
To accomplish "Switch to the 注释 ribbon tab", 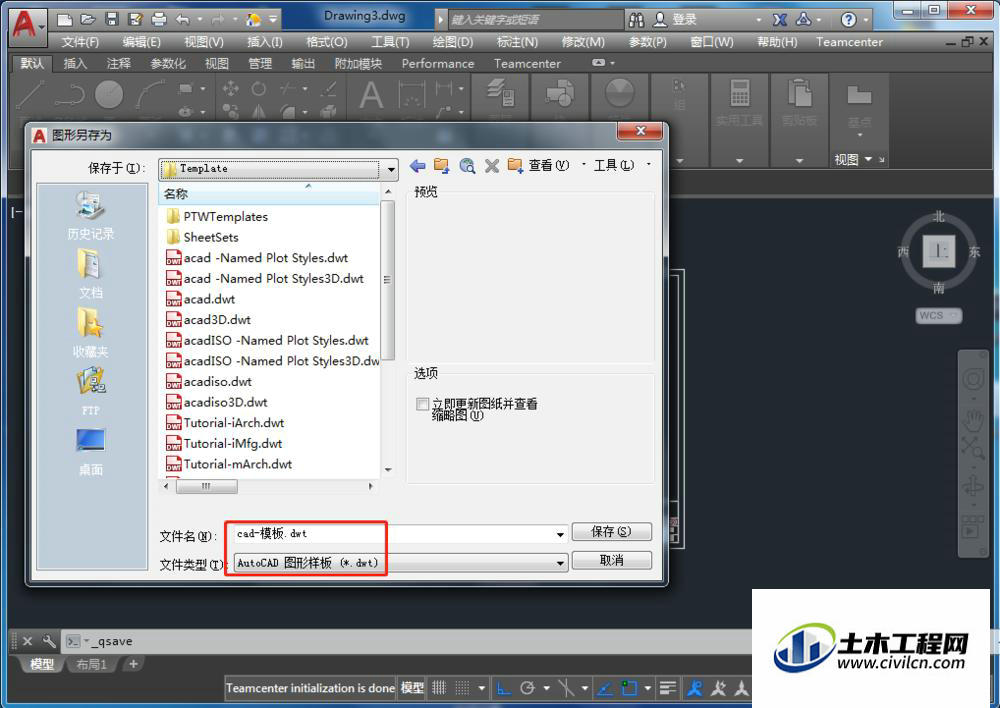I will tap(119, 64).
